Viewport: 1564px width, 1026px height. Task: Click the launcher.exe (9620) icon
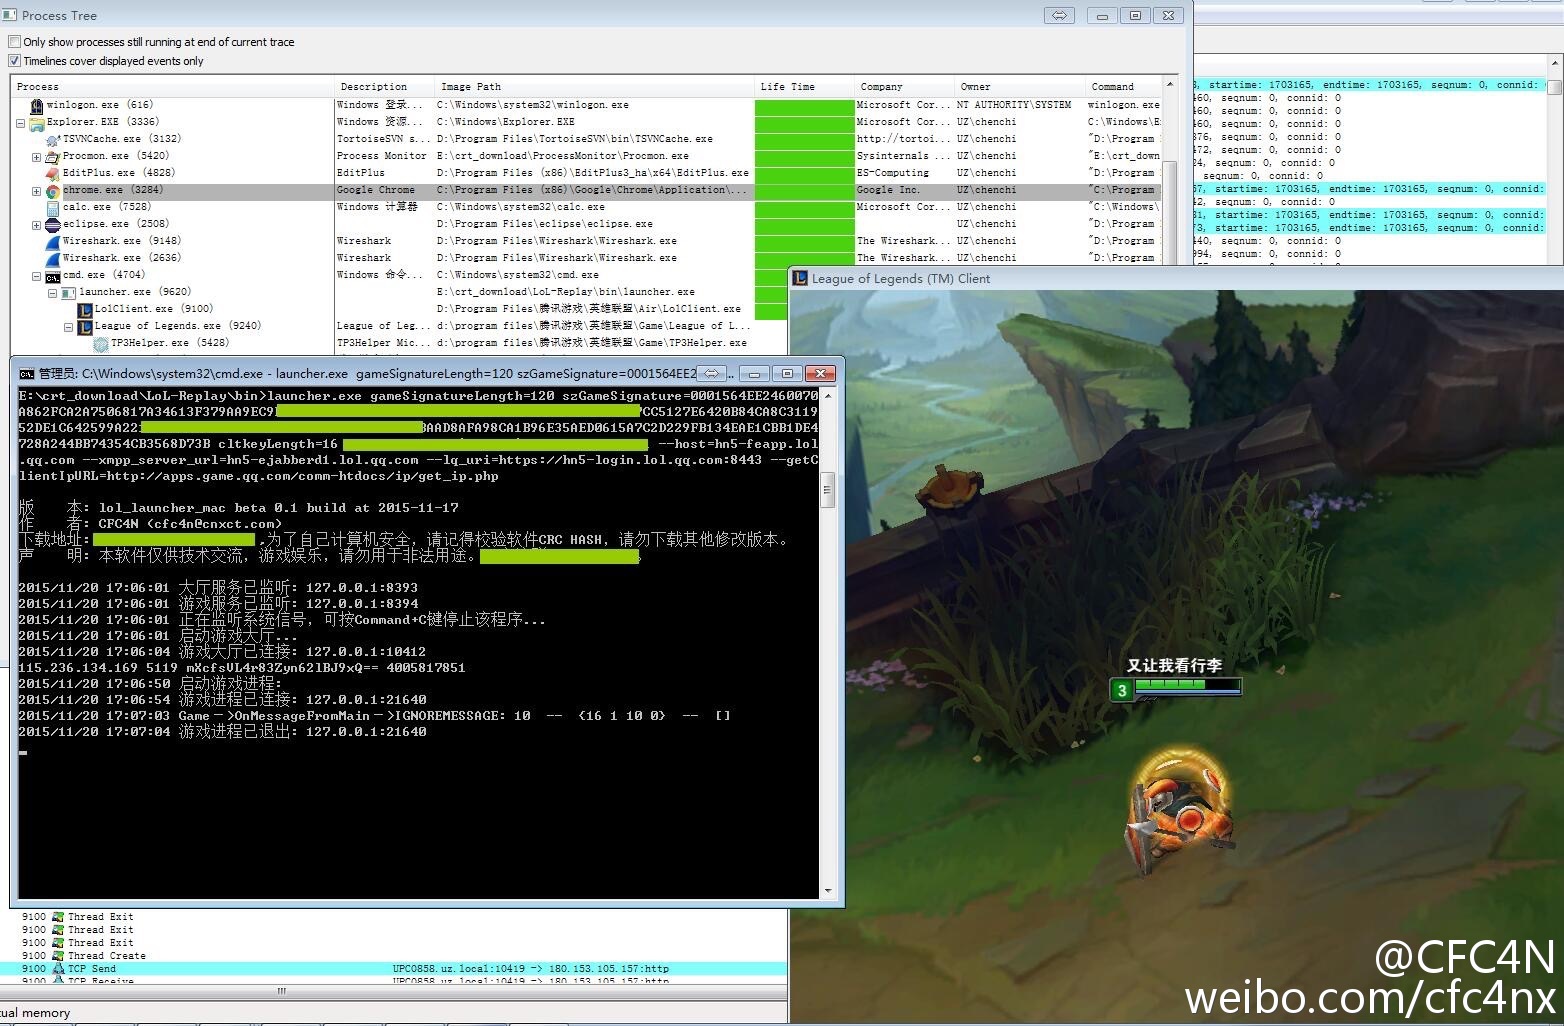69,293
